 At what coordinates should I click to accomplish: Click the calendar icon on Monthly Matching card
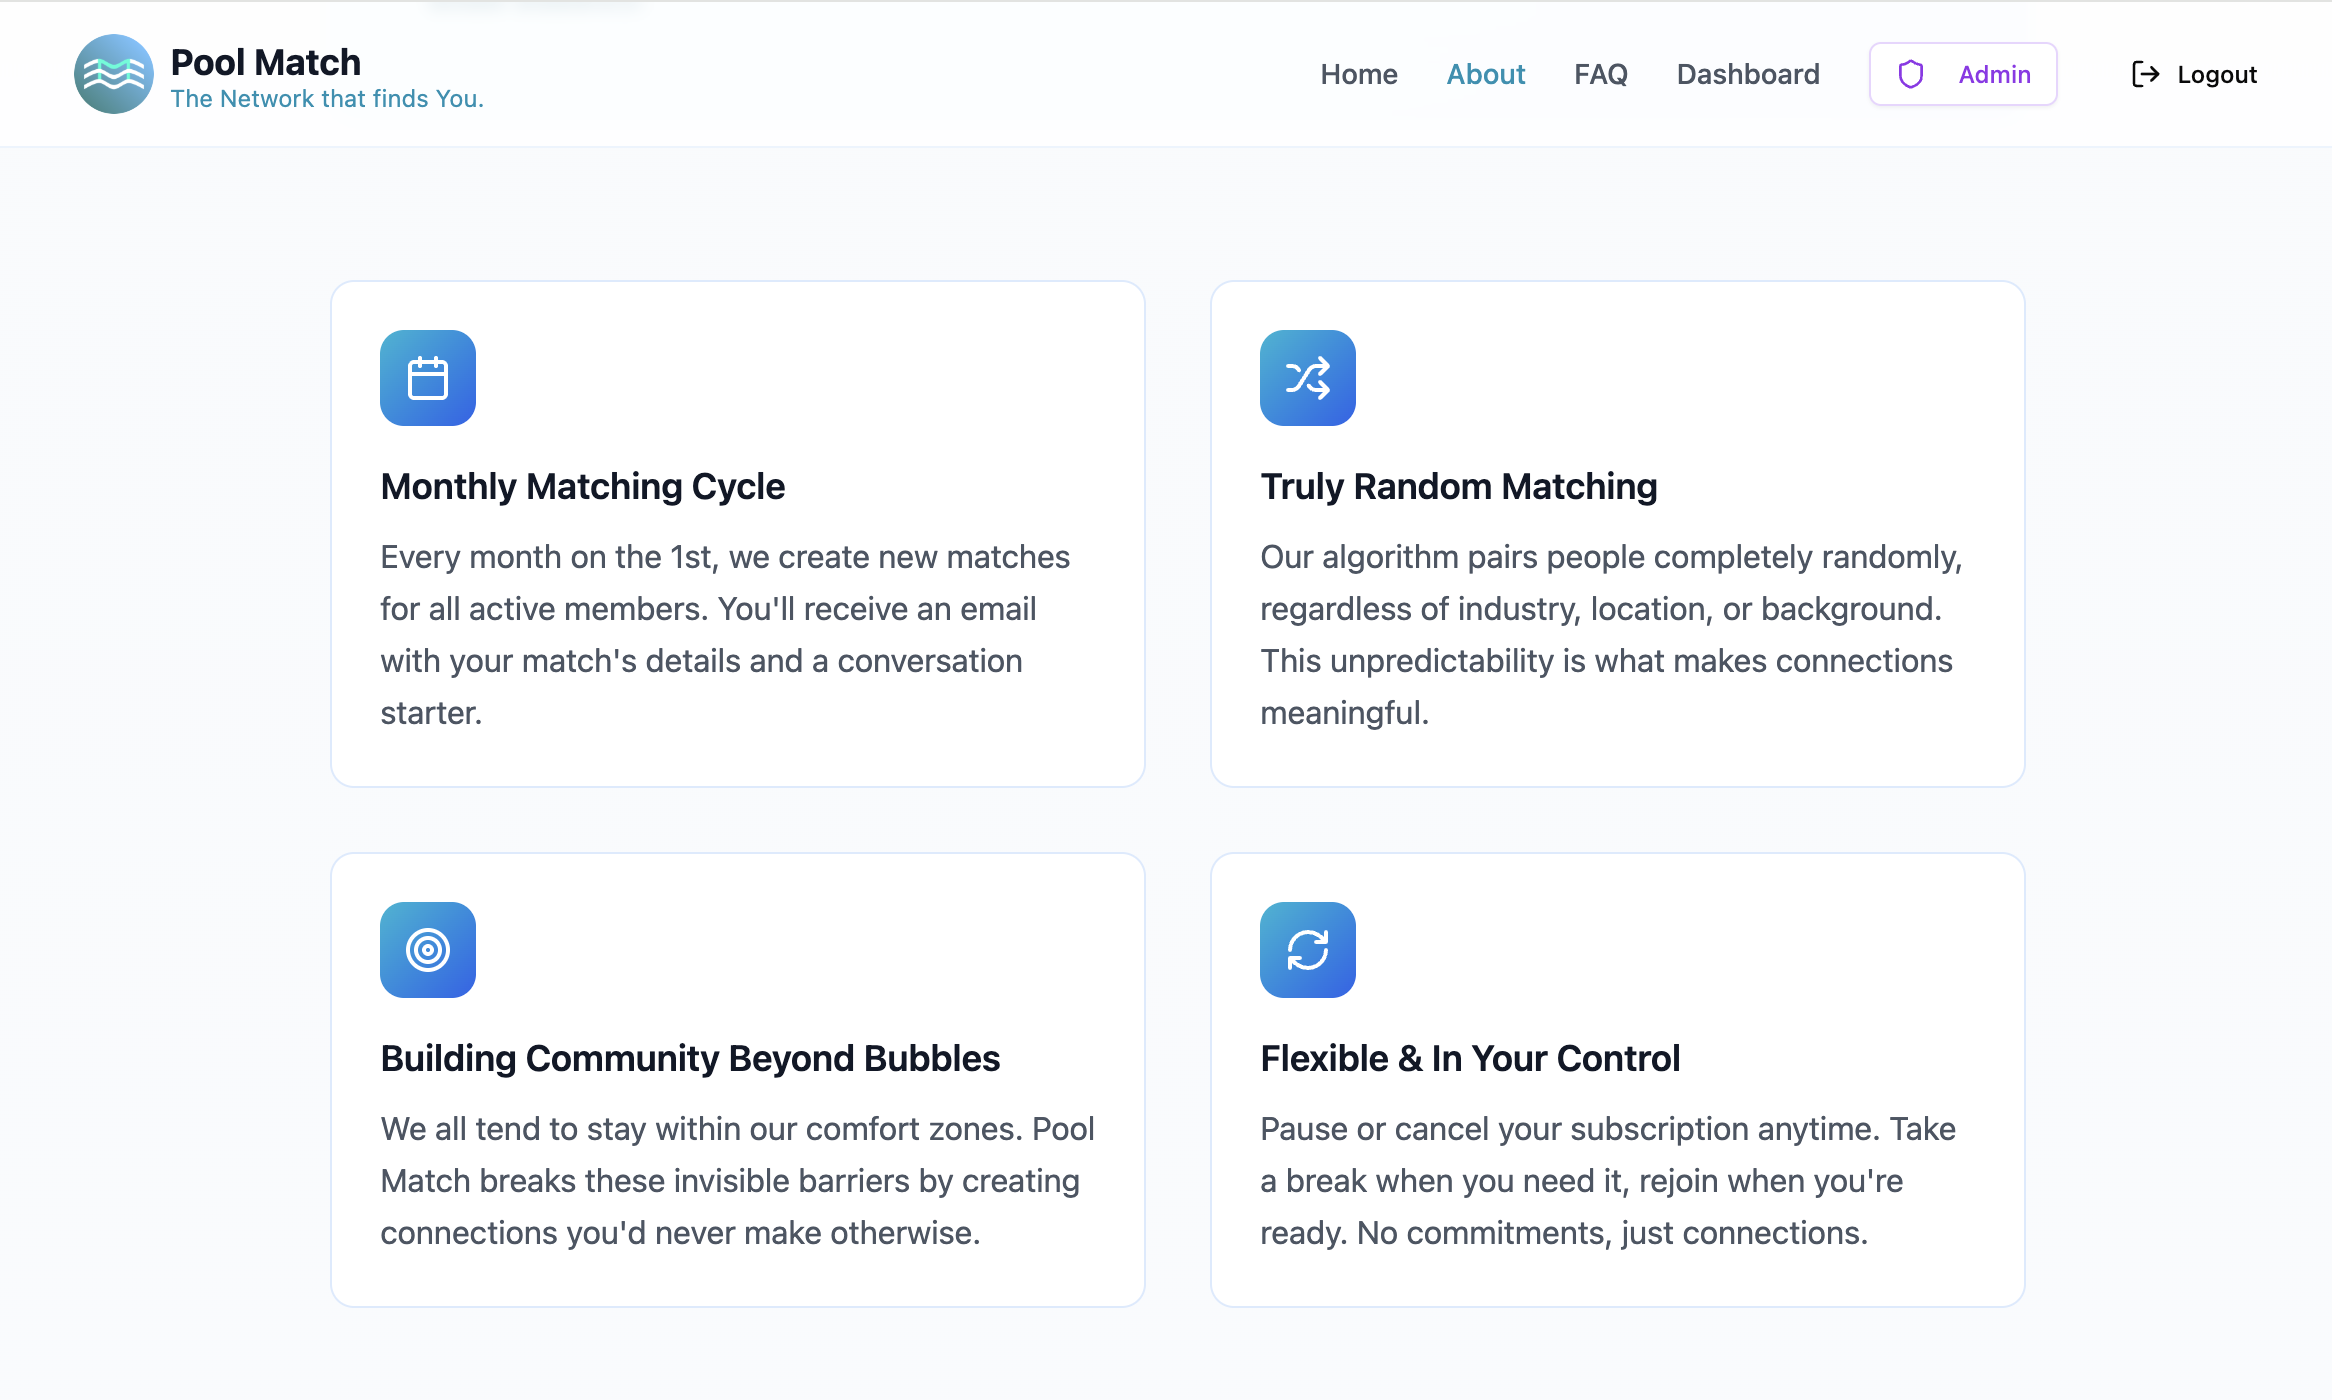coord(428,378)
